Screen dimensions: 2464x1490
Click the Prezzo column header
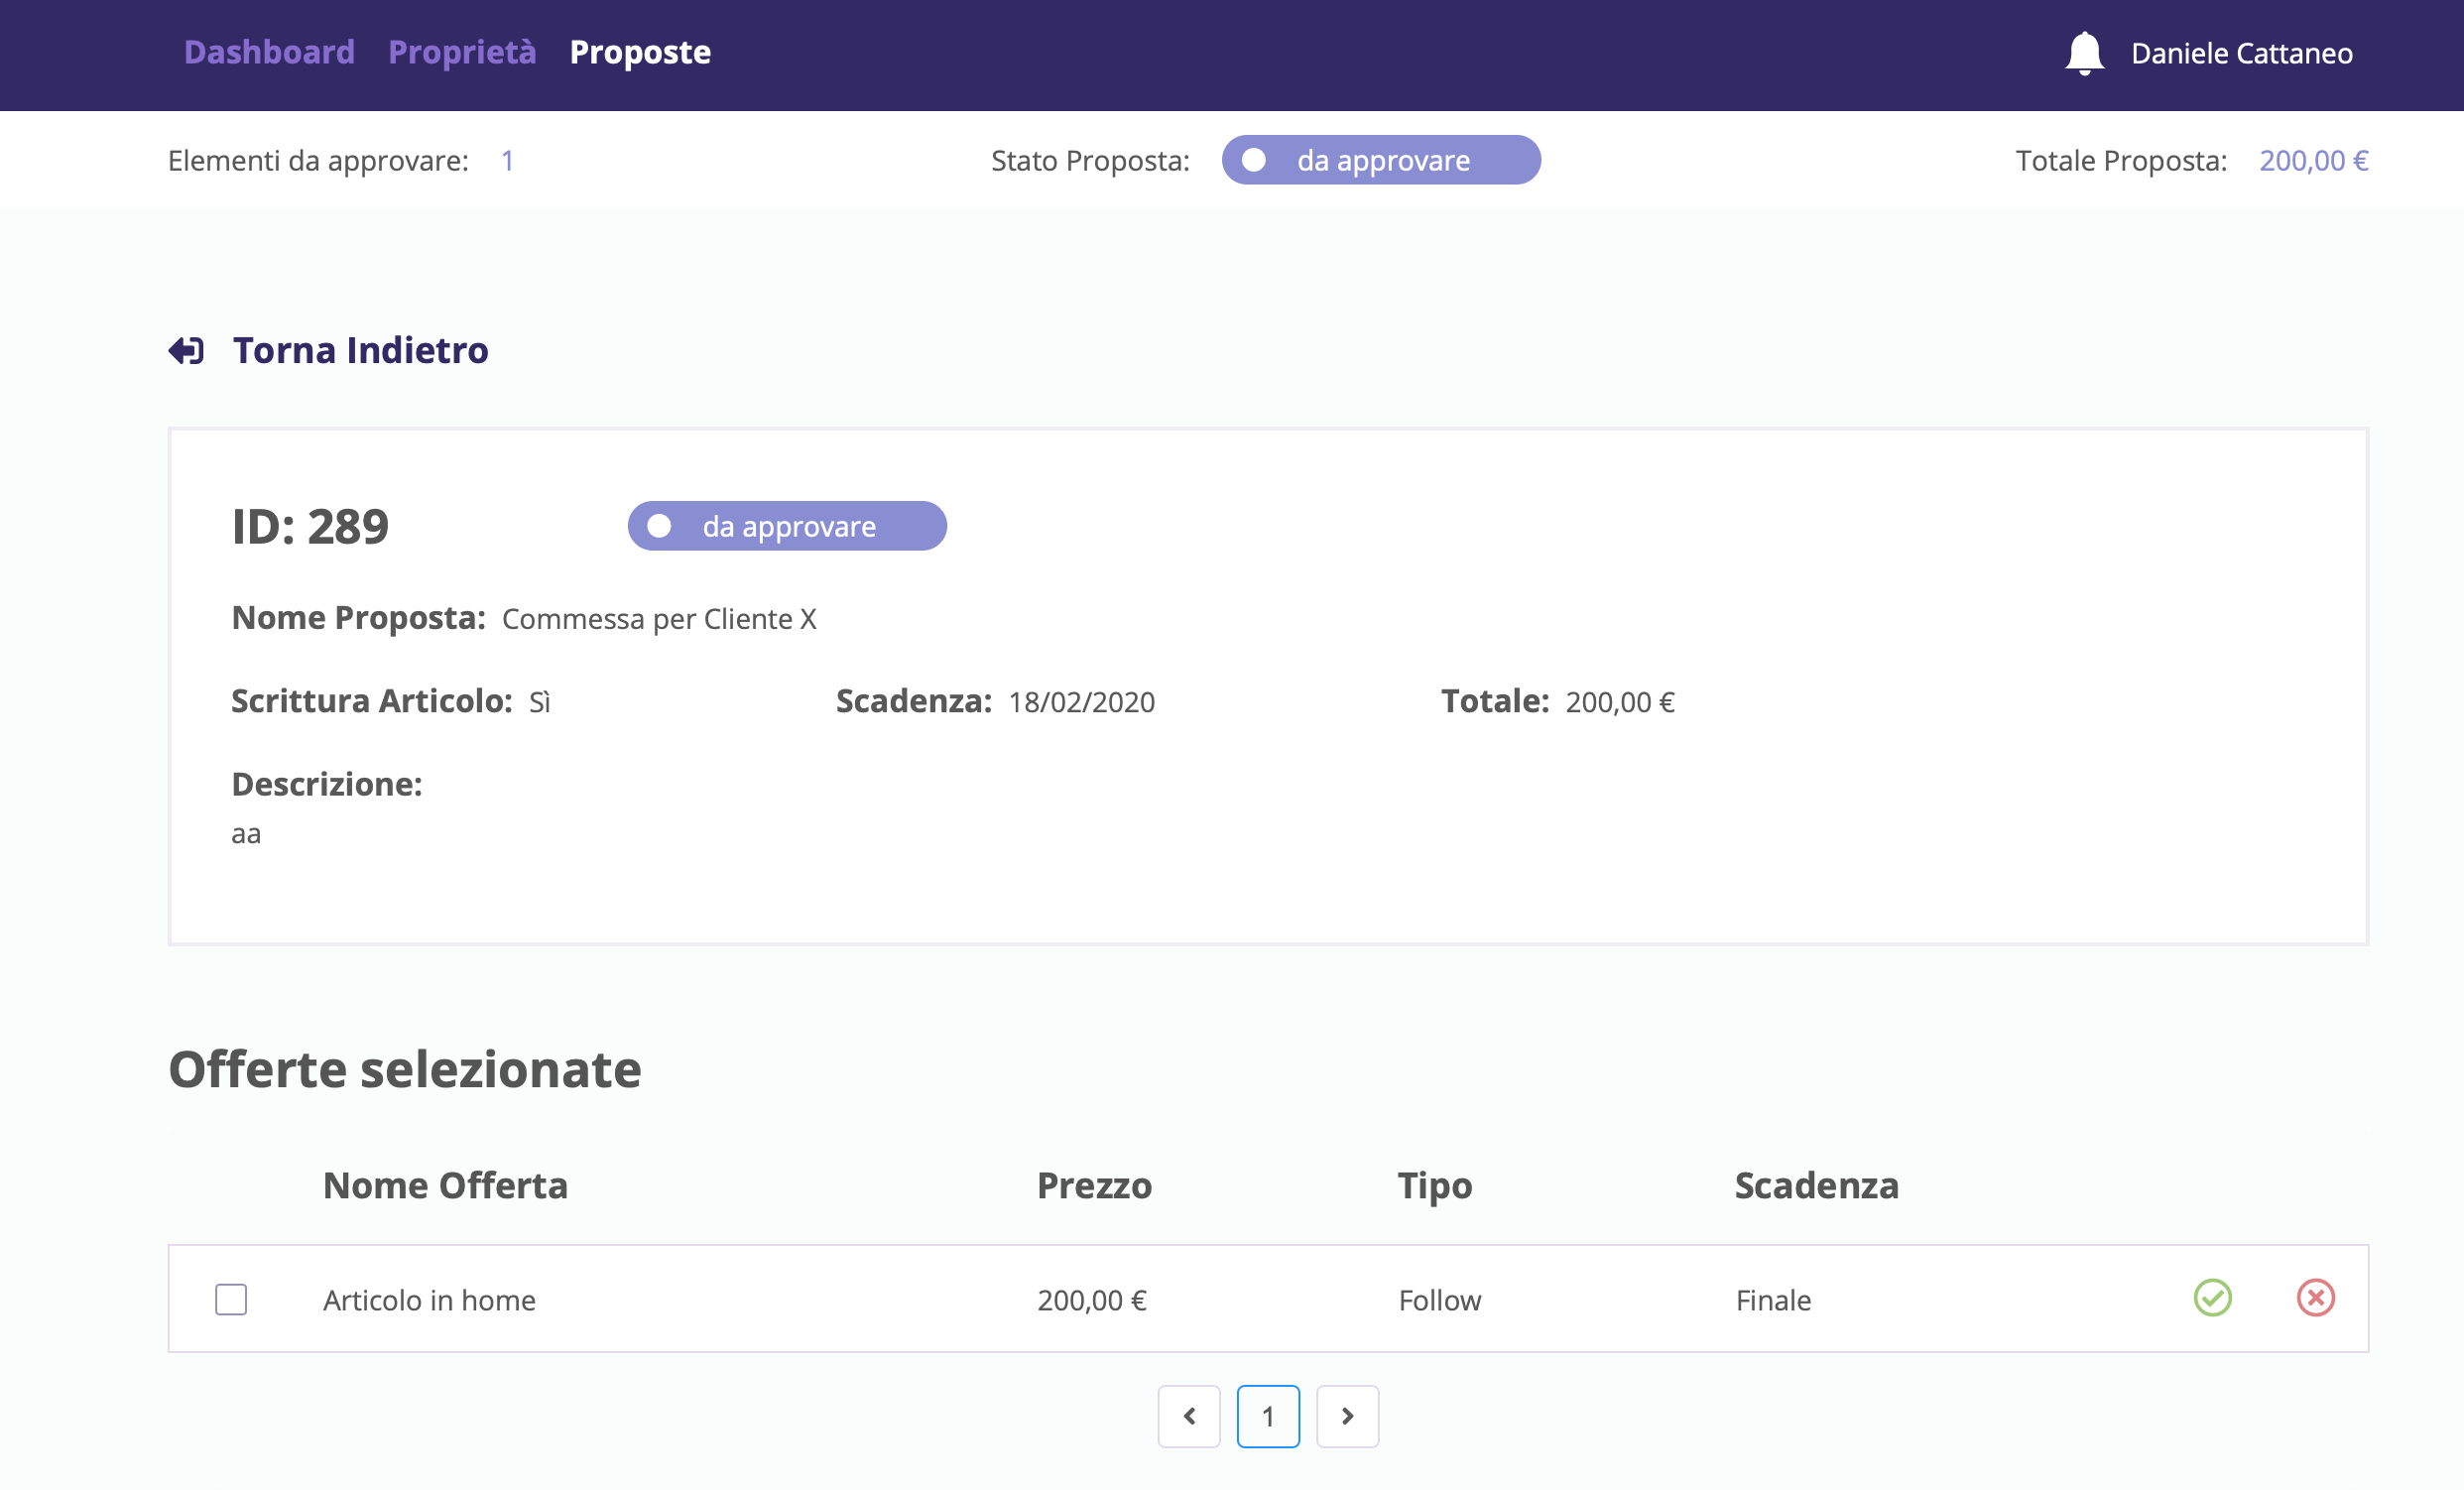point(1094,1185)
